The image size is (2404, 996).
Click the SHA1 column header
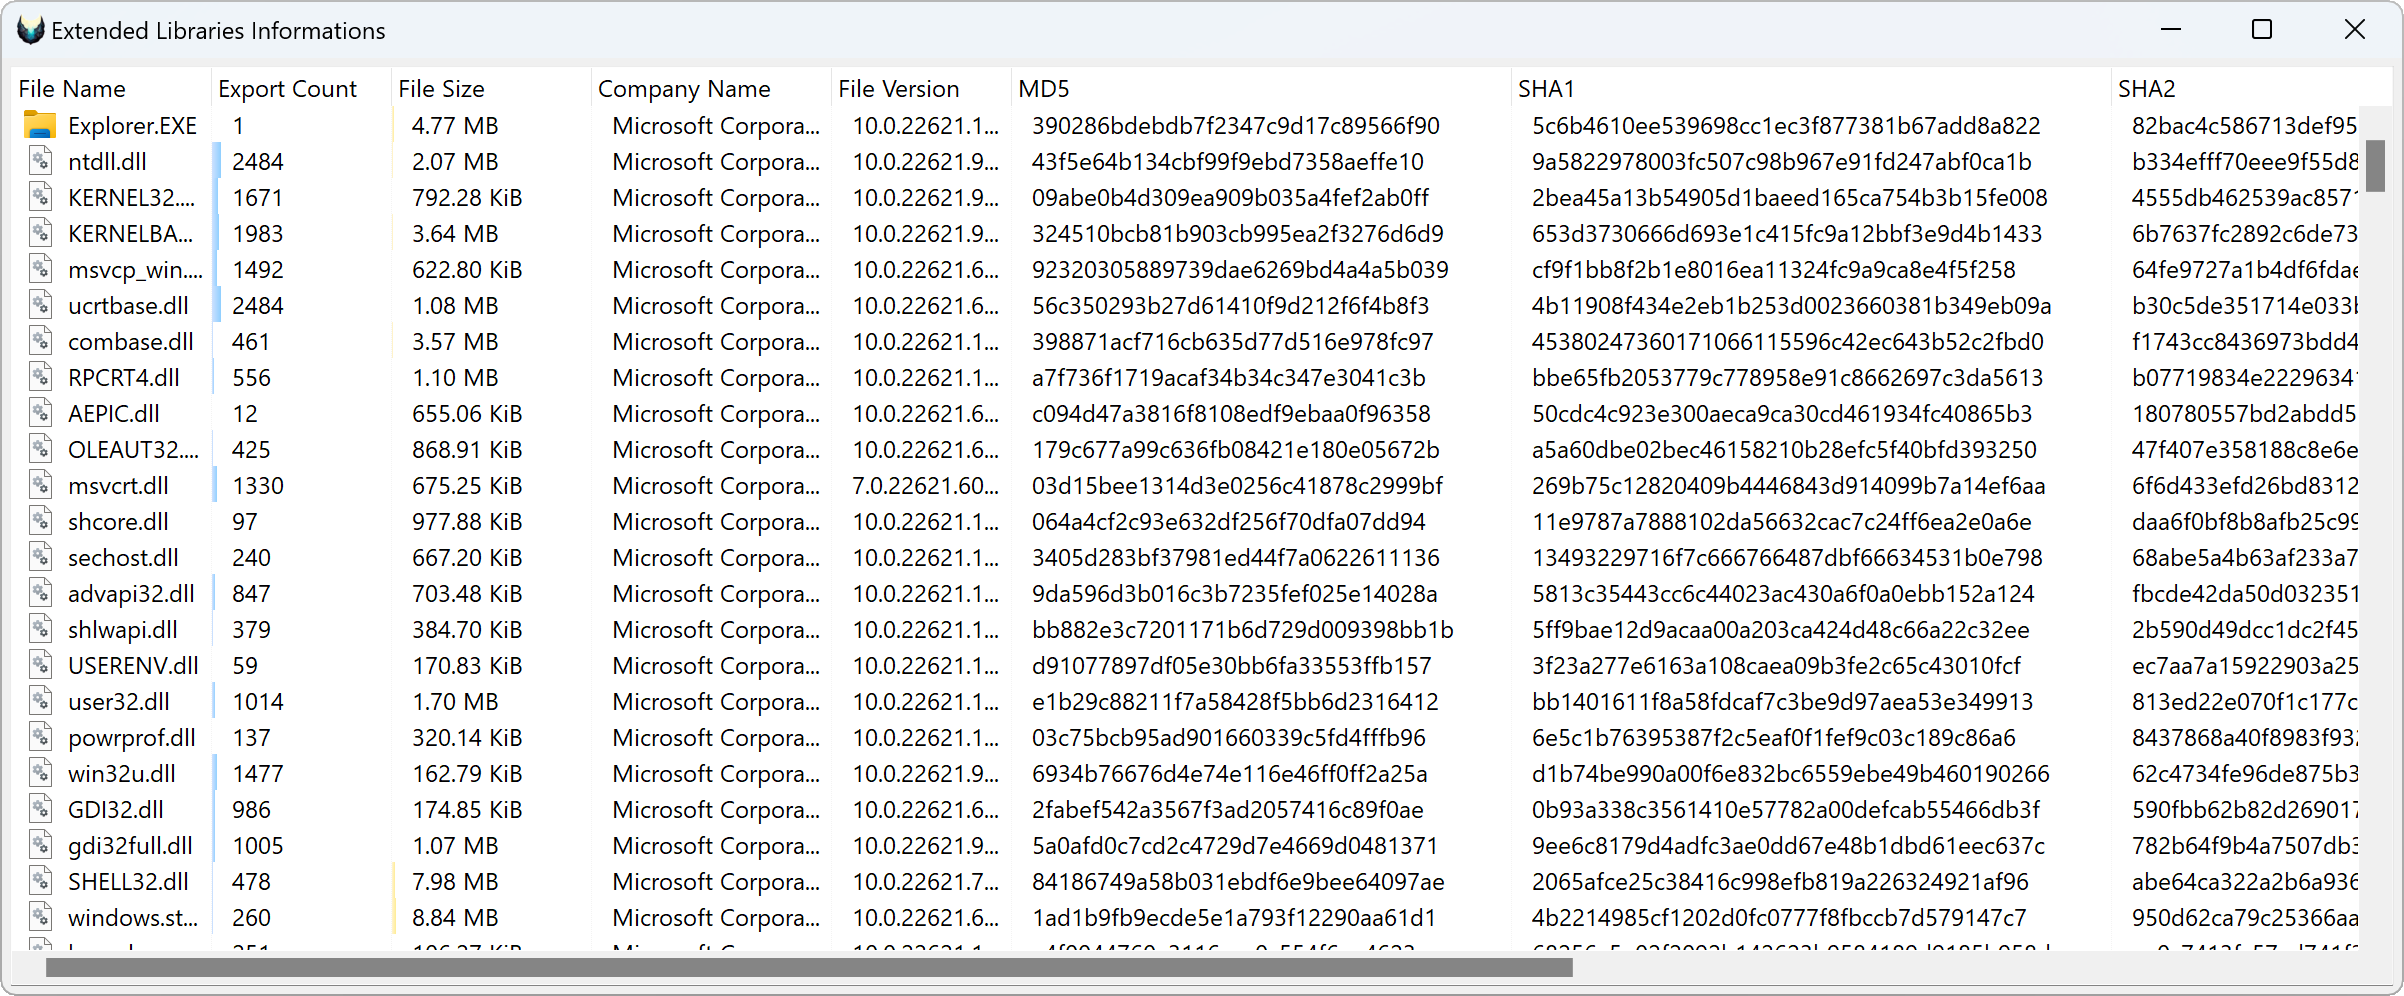click(x=1811, y=88)
